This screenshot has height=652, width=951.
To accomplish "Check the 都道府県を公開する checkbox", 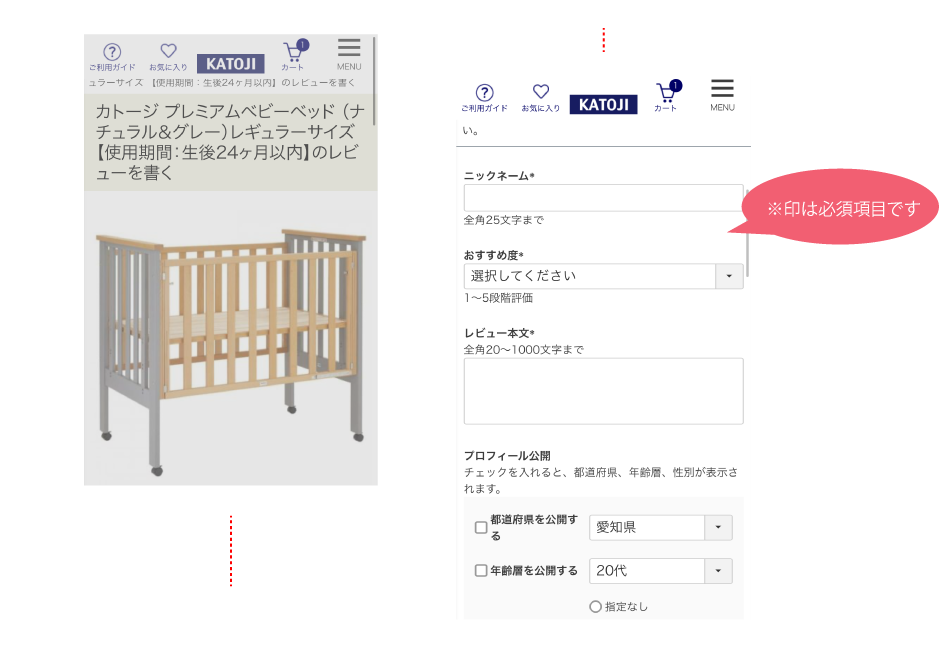I will (481, 527).
